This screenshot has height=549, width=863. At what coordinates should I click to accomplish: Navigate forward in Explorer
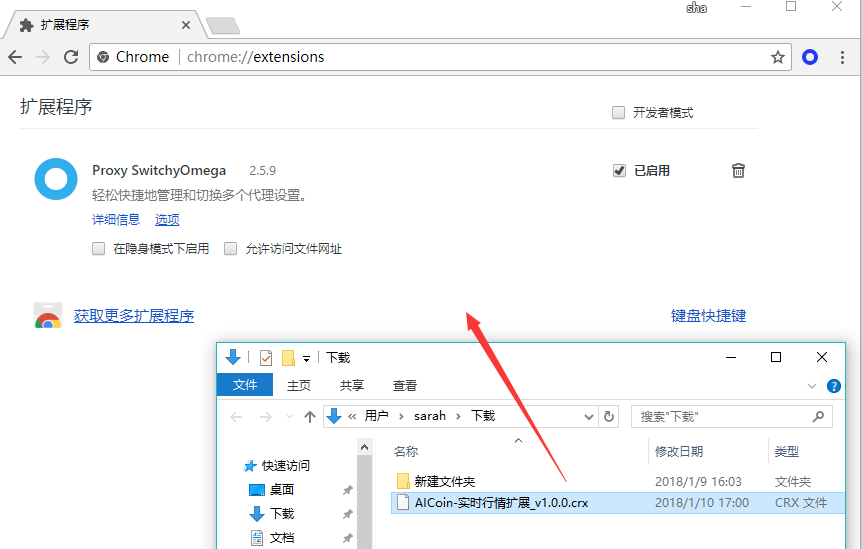pos(266,417)
